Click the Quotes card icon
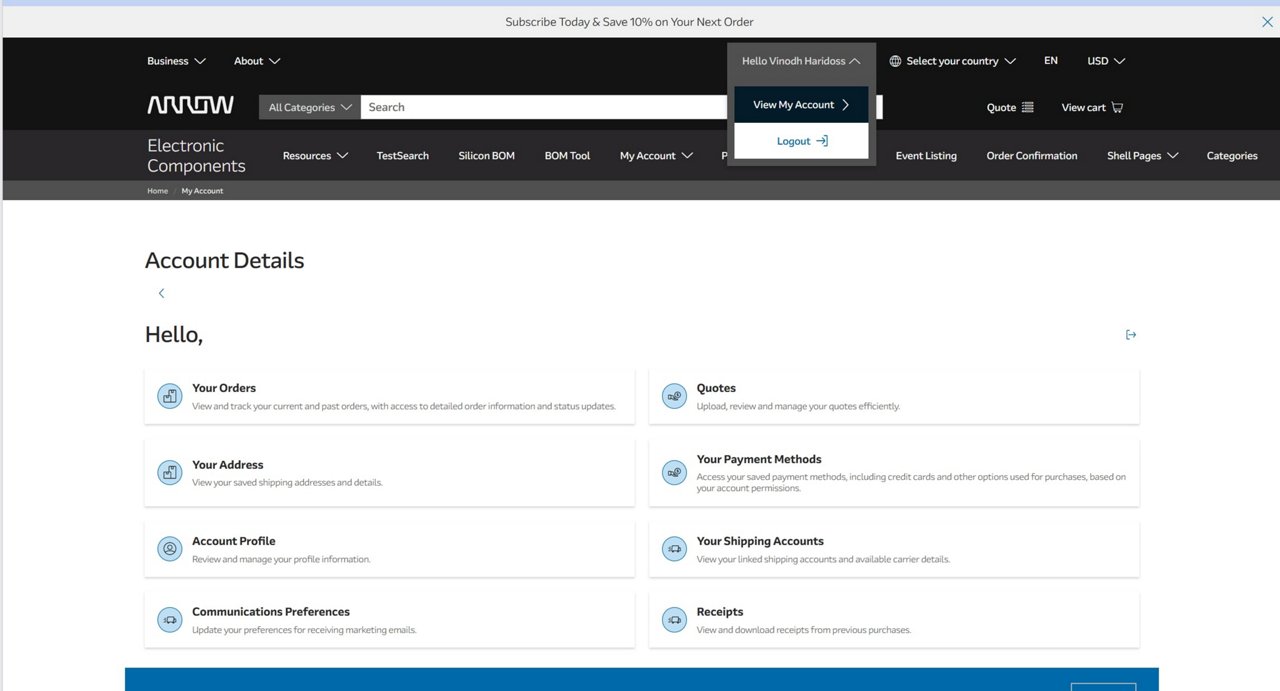The height and width of the screenshot is (691, 1280). 675,396
